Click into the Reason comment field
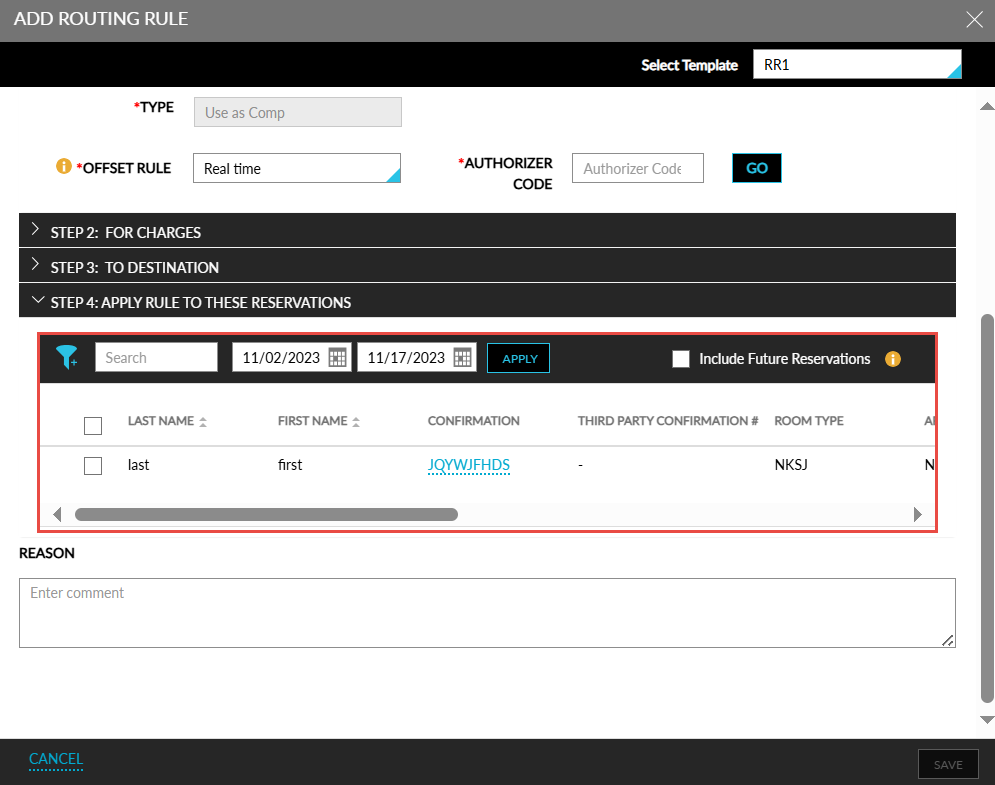 pyautogui.click(x=486, y=612)
